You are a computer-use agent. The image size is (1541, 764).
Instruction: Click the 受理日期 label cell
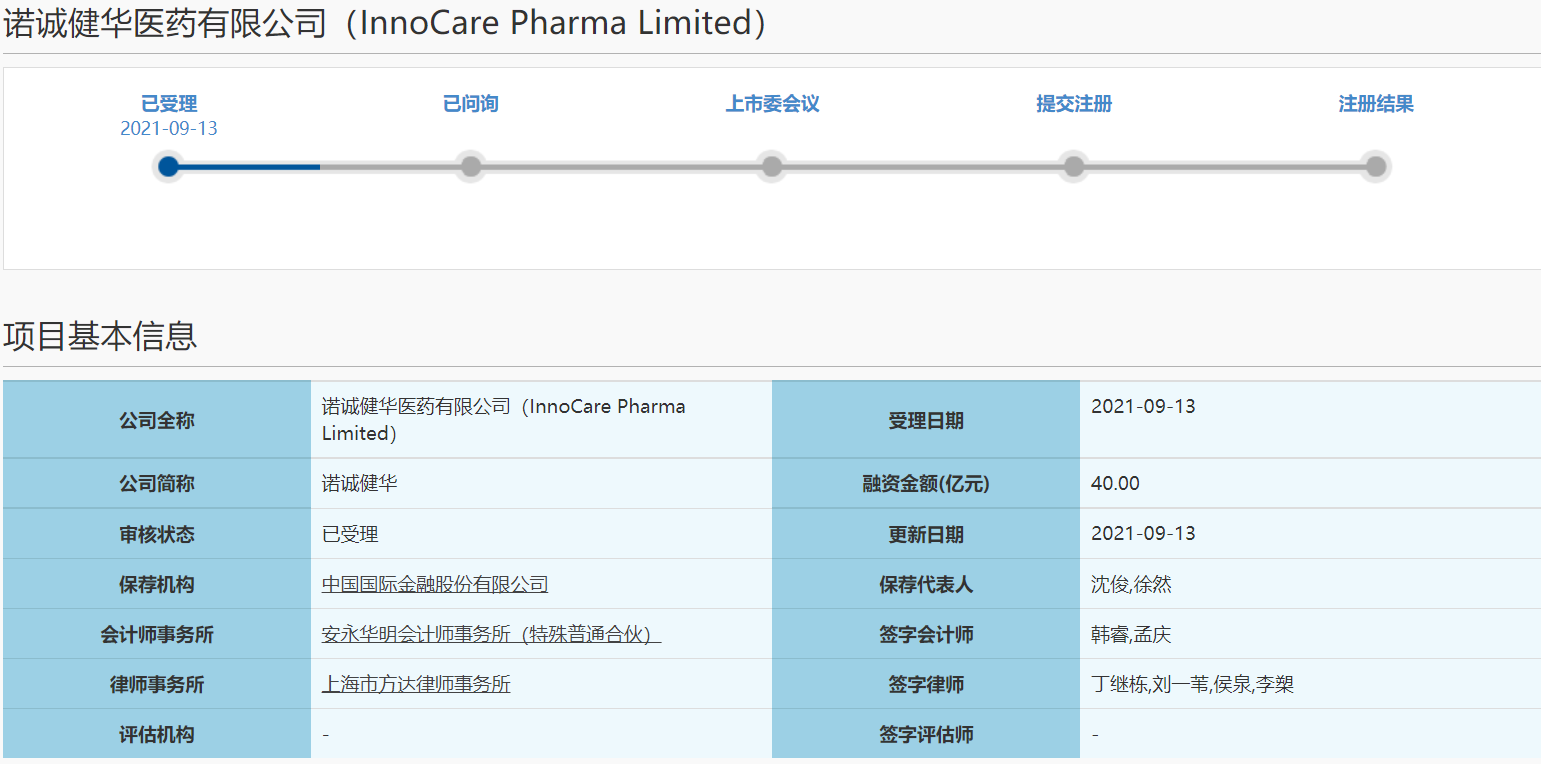point(926,420)
